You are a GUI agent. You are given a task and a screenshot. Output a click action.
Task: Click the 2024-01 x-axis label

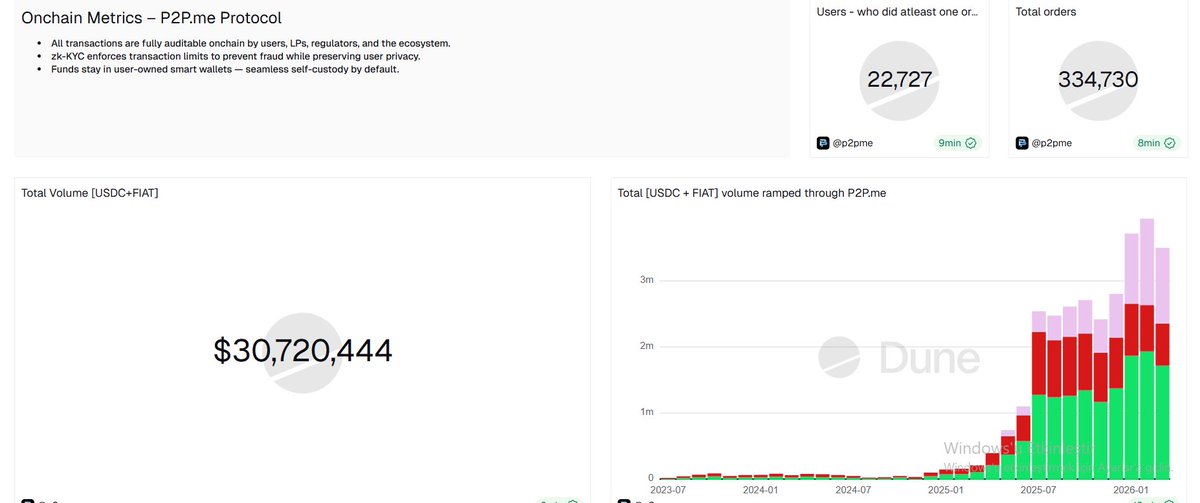point(760,490)
